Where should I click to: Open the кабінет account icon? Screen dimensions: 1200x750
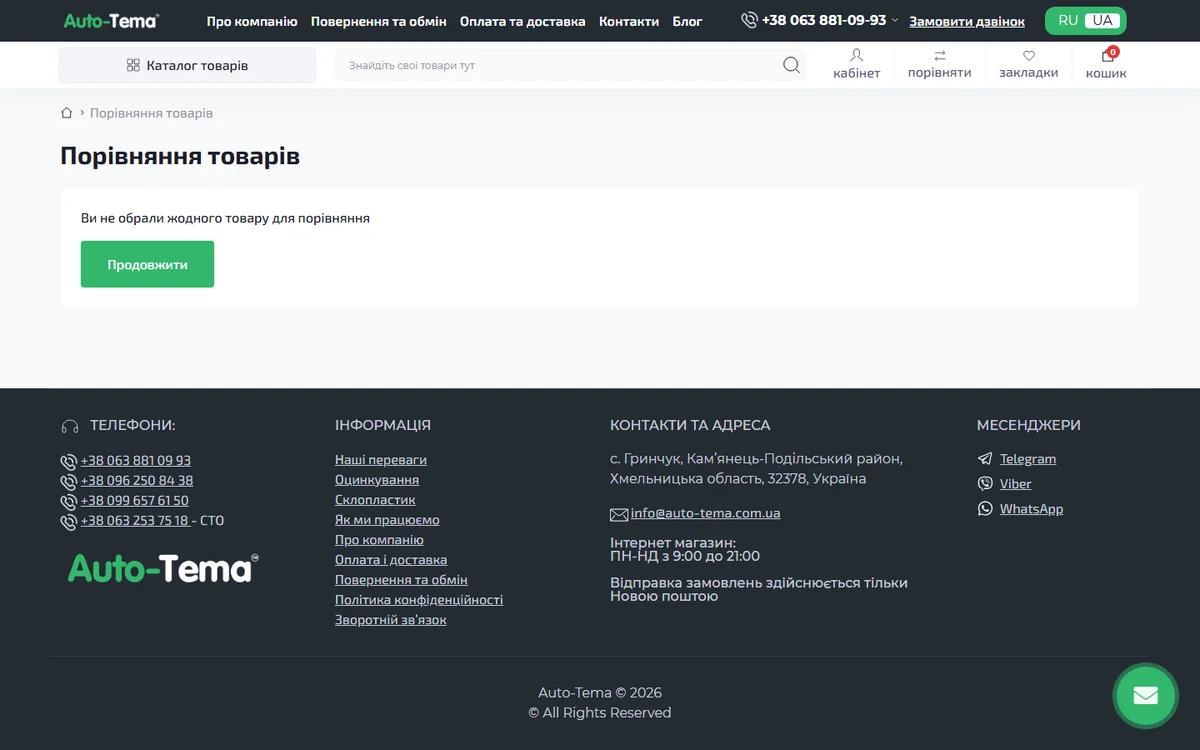[x=856, y=56]
